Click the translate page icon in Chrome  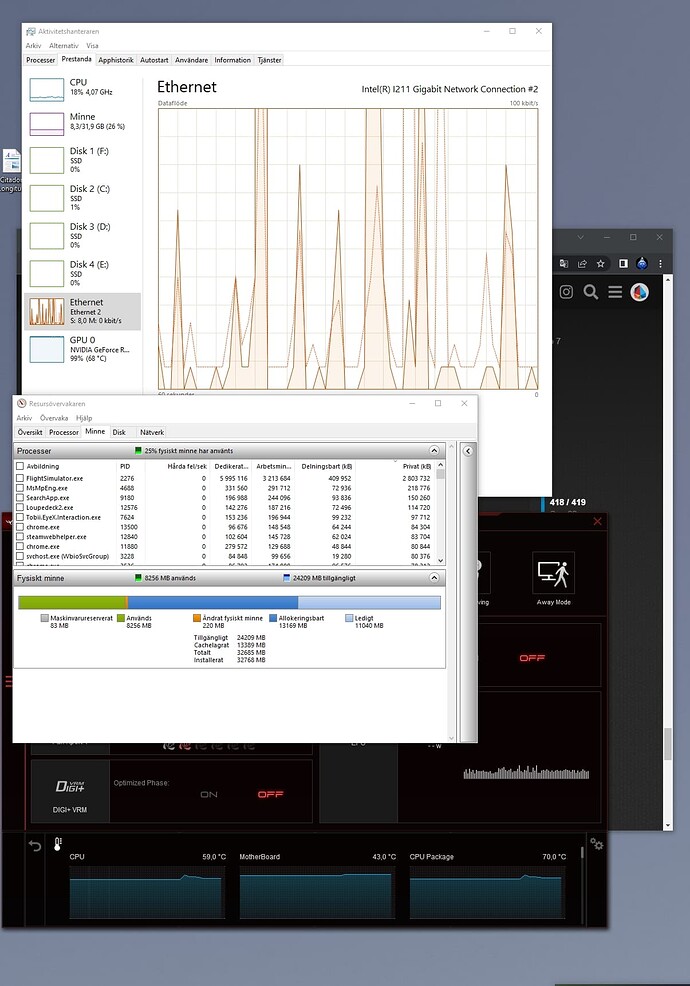point(564,263)
